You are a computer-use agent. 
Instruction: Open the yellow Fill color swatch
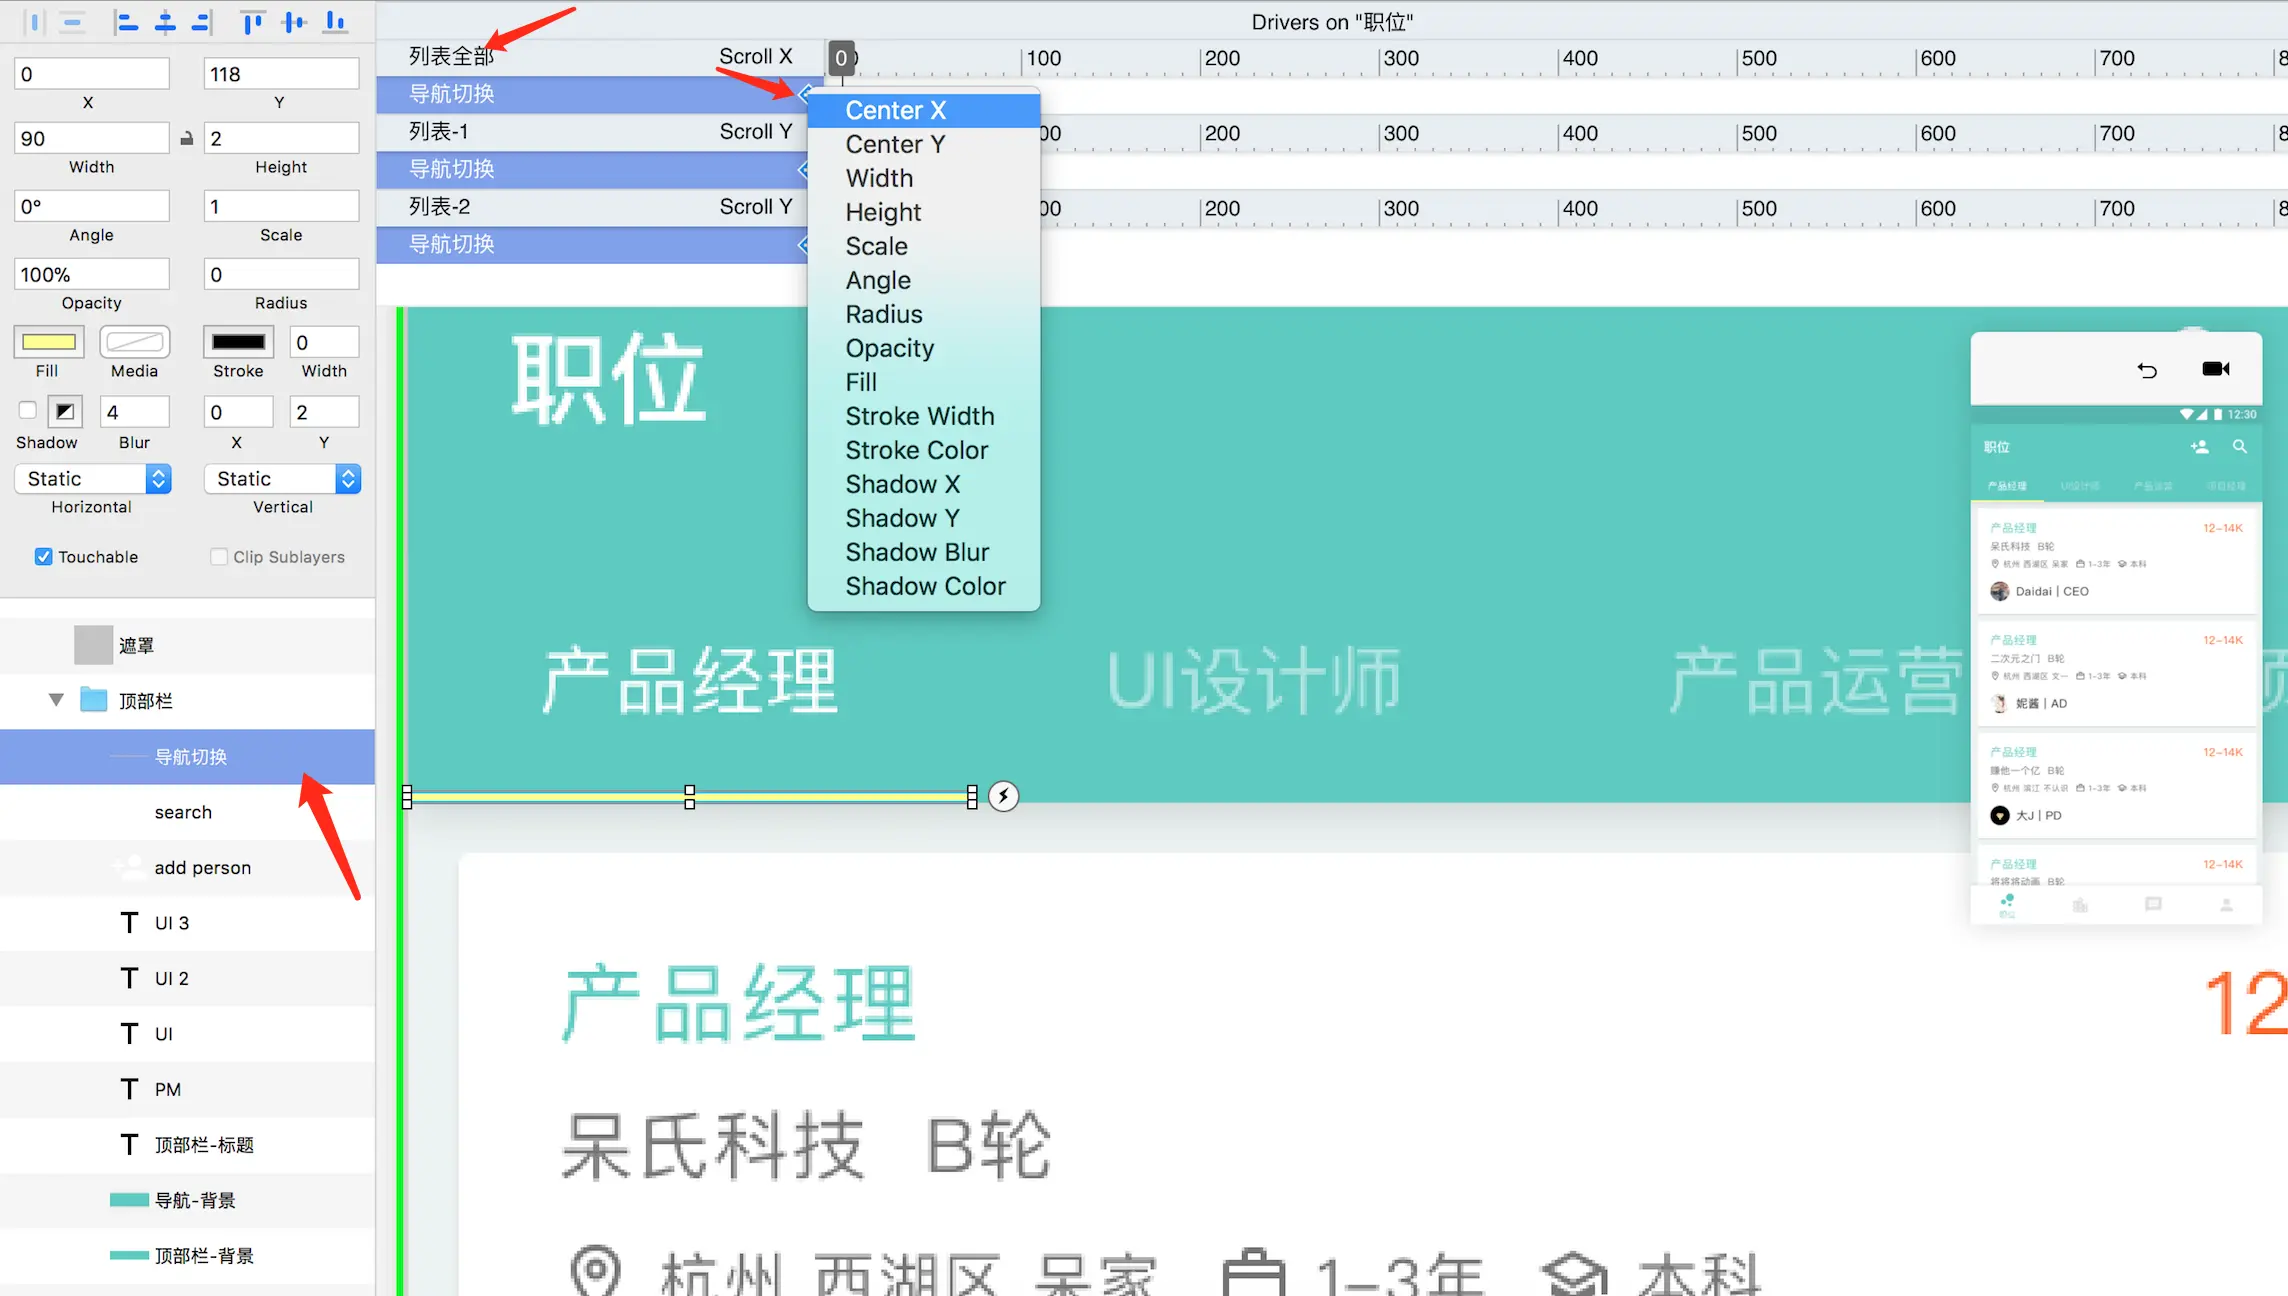pos(48,342)
